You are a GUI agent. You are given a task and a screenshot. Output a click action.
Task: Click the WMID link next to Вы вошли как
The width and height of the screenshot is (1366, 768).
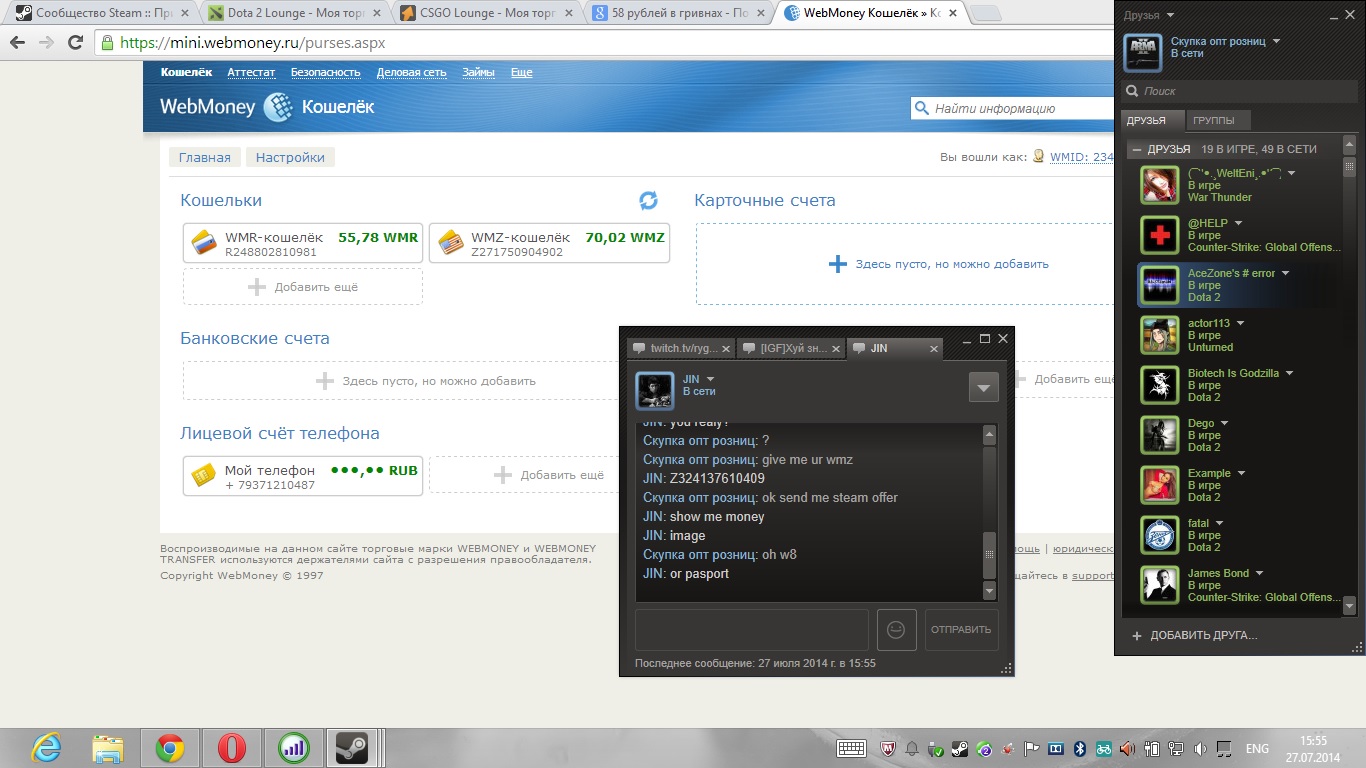[x=1081, y=157]
